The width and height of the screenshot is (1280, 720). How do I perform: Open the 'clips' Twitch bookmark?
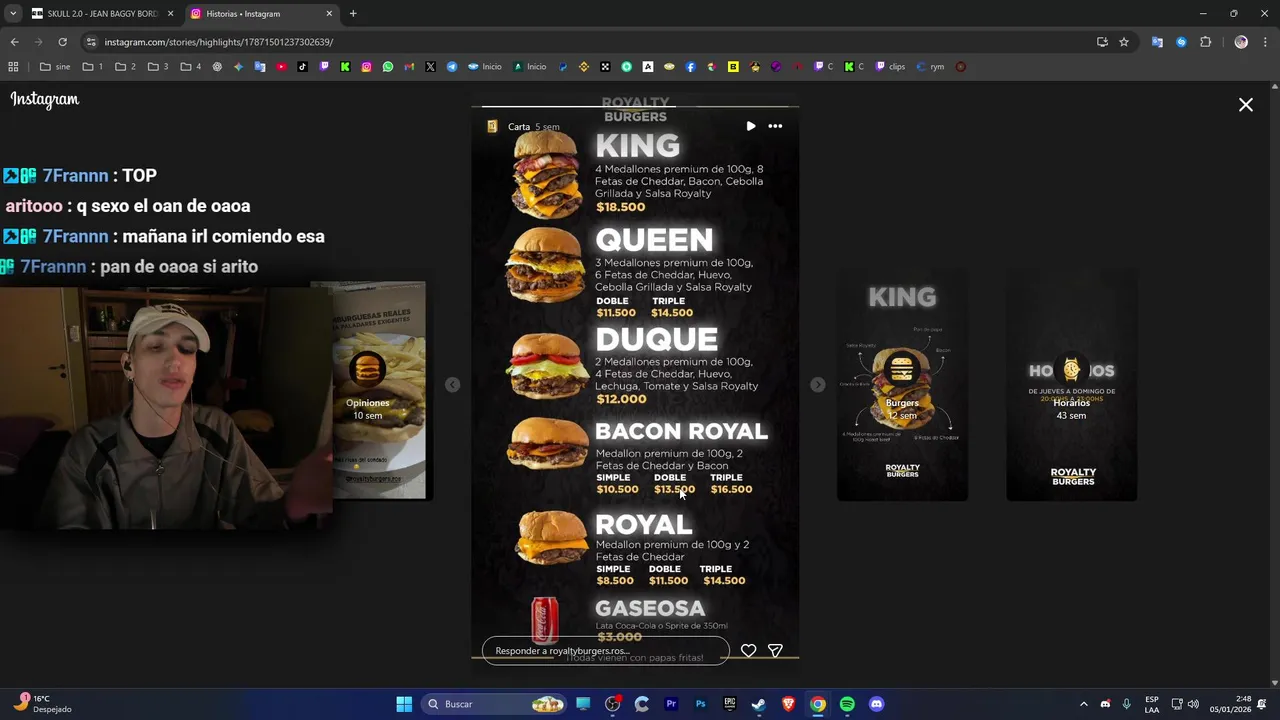point(890,67)
